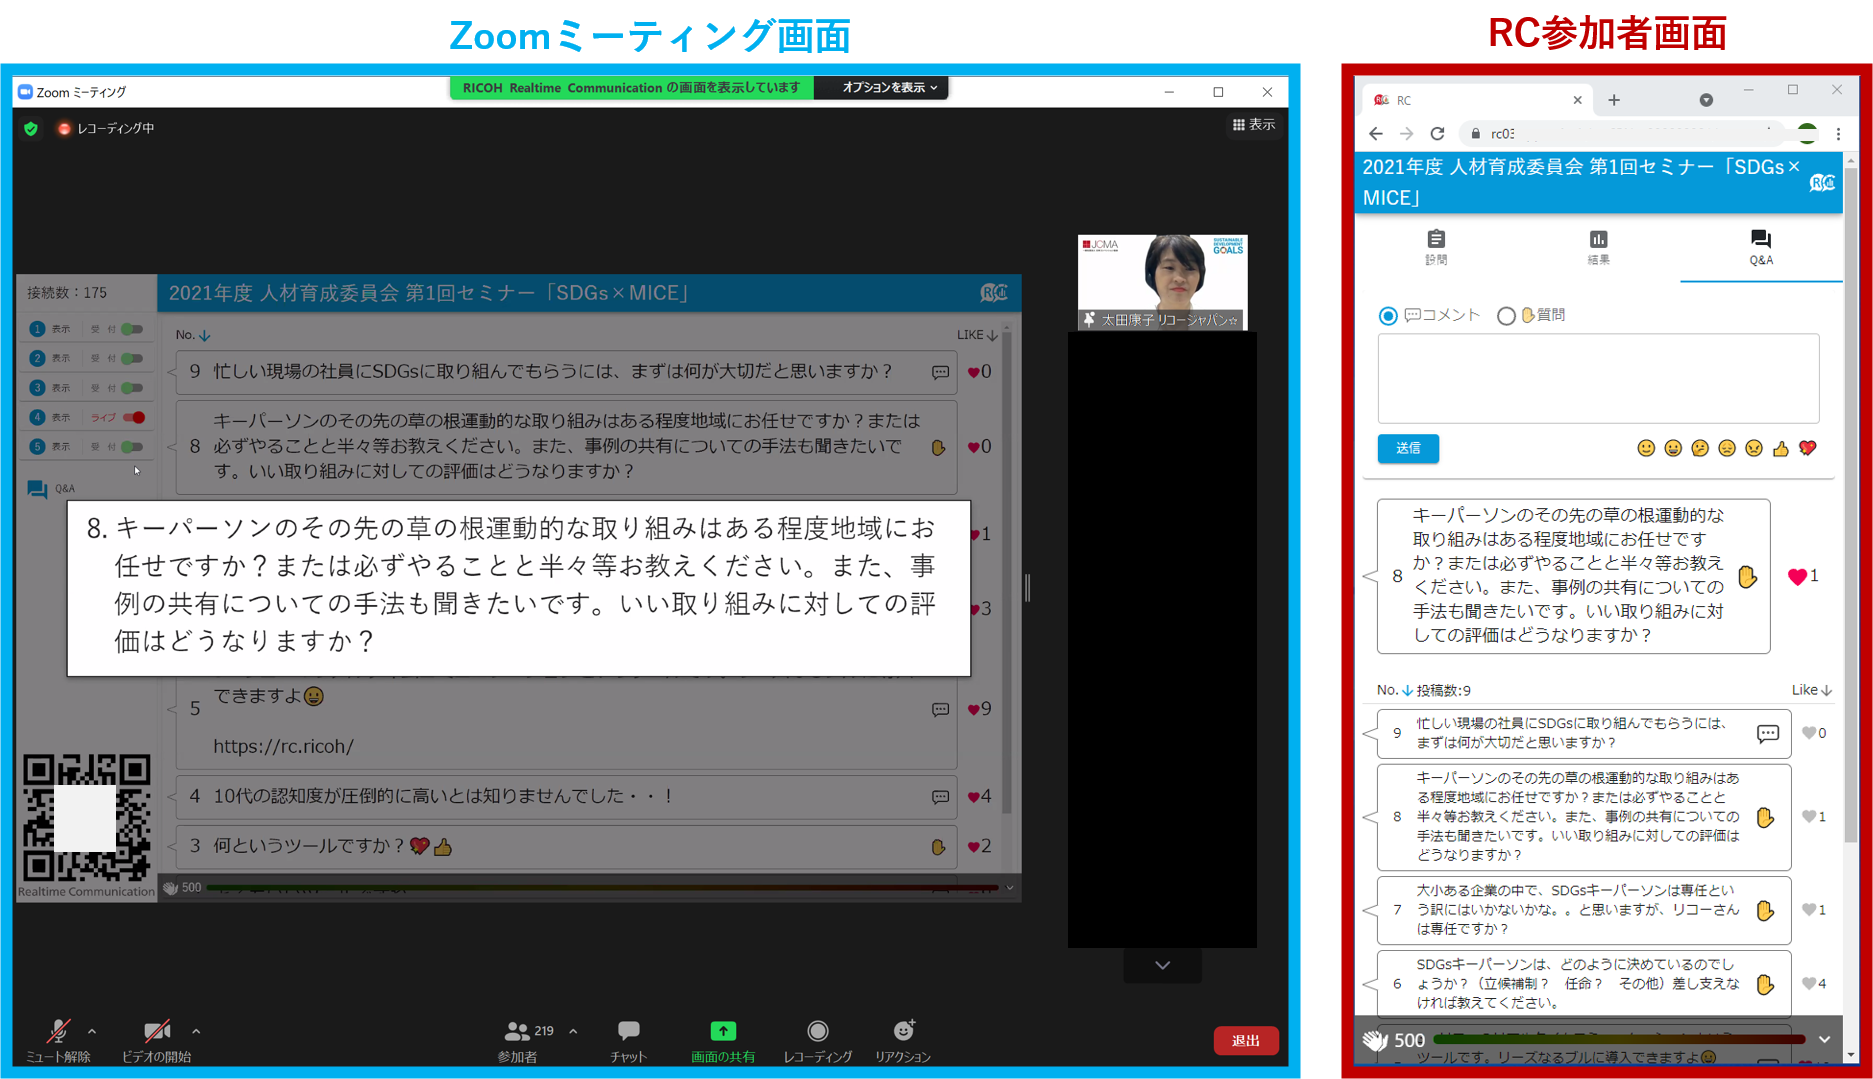This screenshot has width=1873, height=1079.
Task: Expand the chevron below the video panel
Action: pos(1162,965)
